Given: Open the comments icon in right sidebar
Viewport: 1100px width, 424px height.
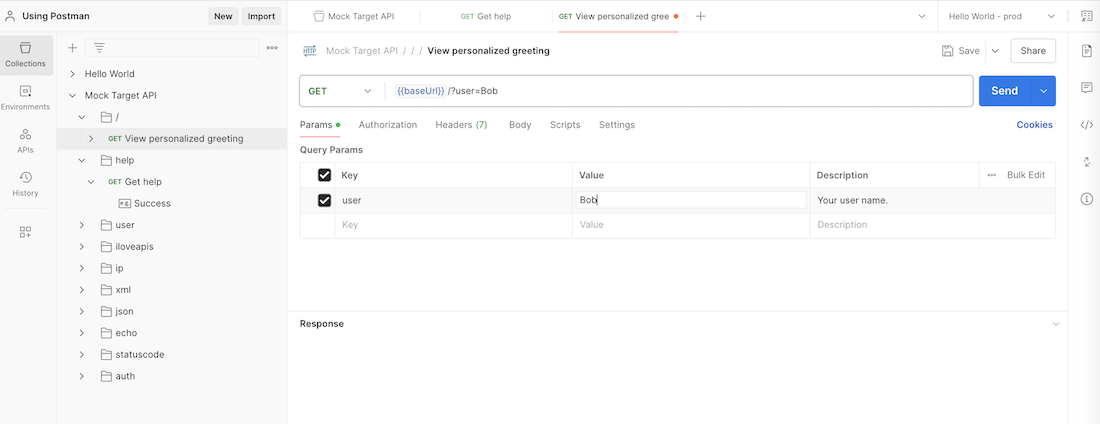Looking at the screenshot, I should click(x=1086, y=88).
